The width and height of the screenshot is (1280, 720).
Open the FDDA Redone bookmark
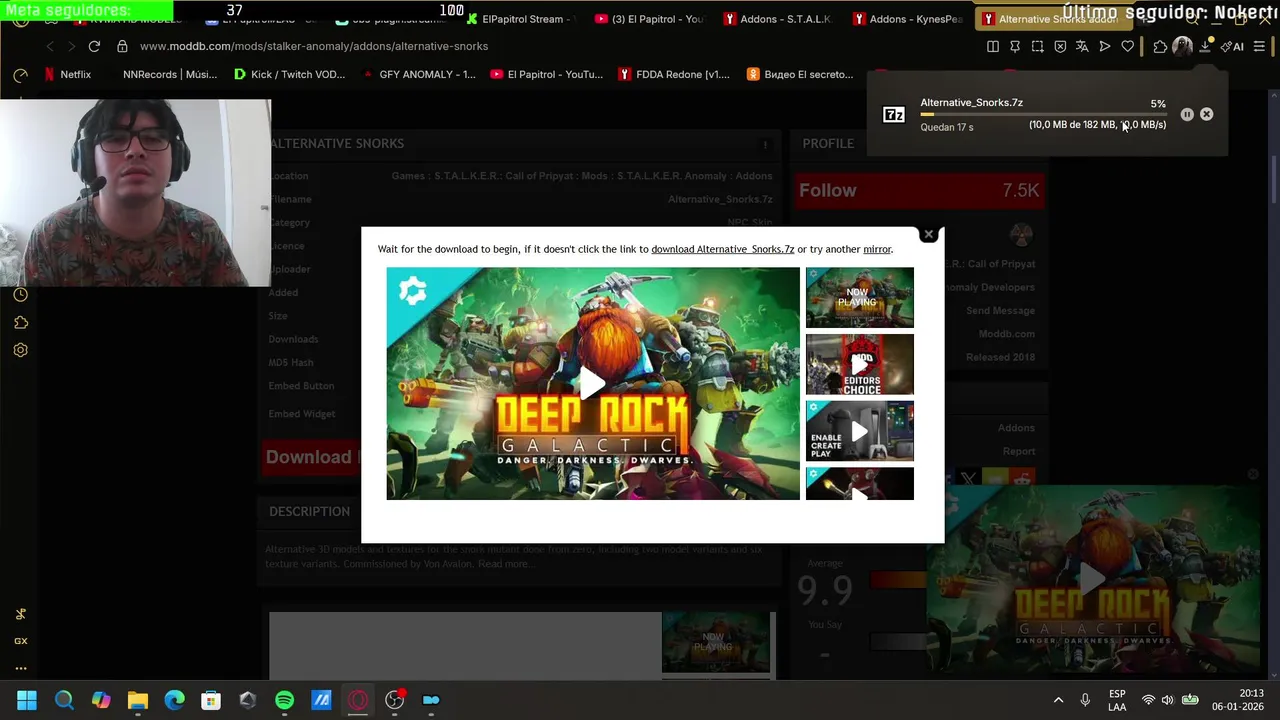[x=675, y=74]
